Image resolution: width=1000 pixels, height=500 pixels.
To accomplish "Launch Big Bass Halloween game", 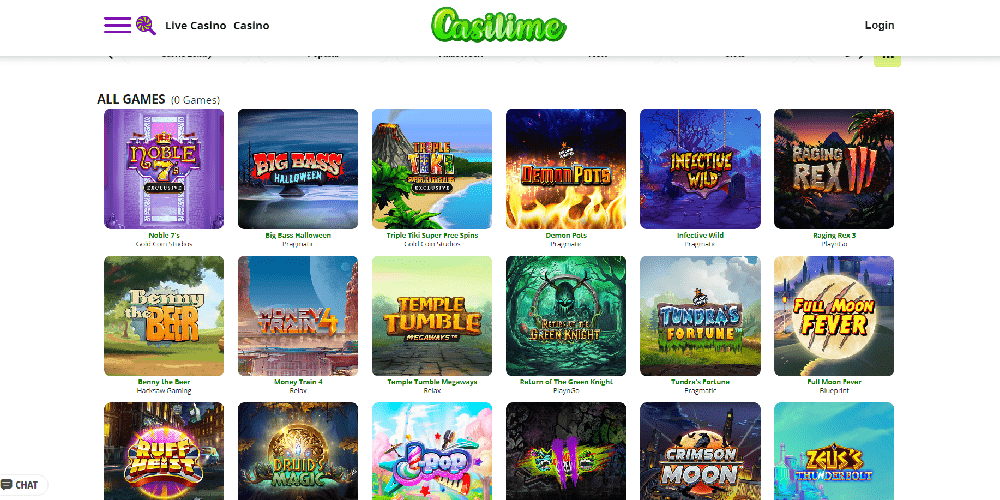I will point(298,169).
